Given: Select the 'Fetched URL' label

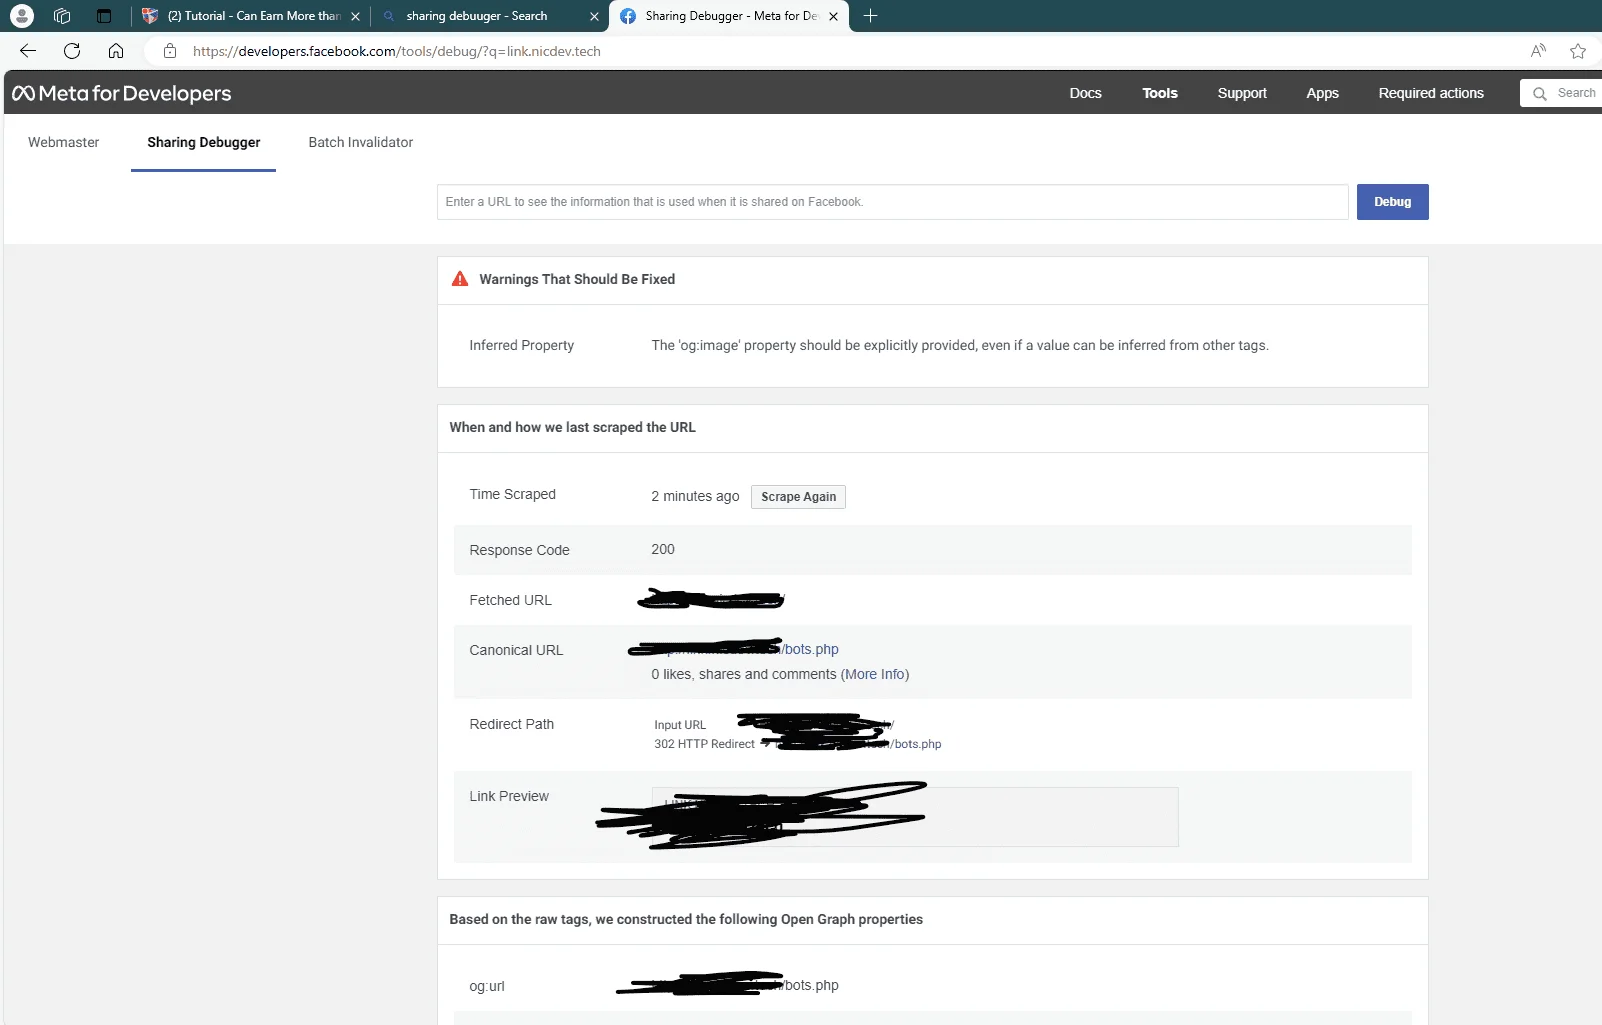Looking at the screenshot, I should (x=510, y=600).
